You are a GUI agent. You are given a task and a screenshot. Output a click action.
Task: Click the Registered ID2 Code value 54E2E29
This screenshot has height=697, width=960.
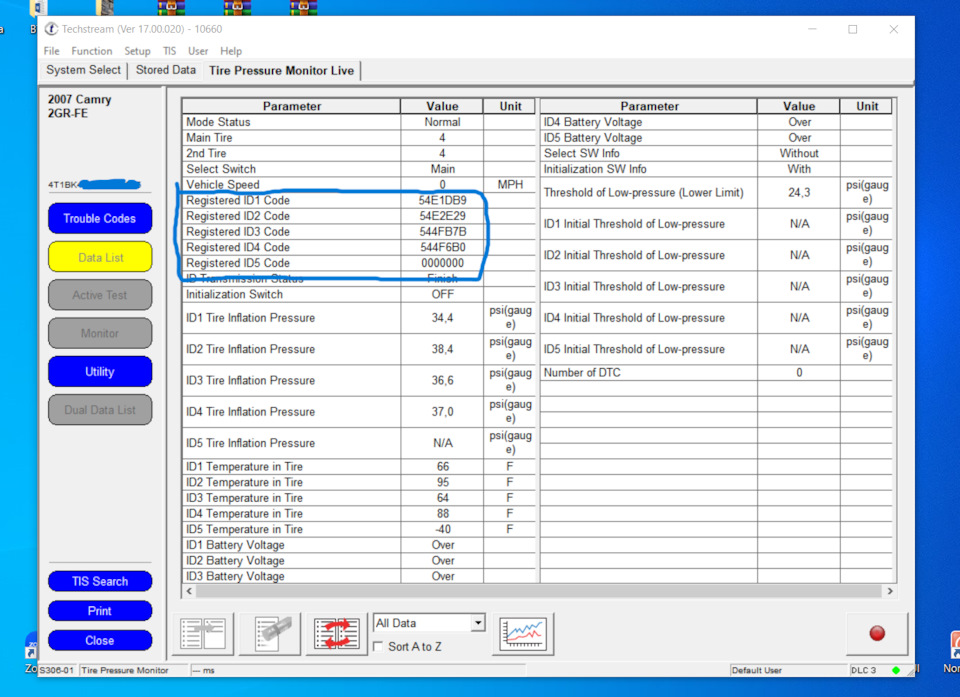(443, 216)
